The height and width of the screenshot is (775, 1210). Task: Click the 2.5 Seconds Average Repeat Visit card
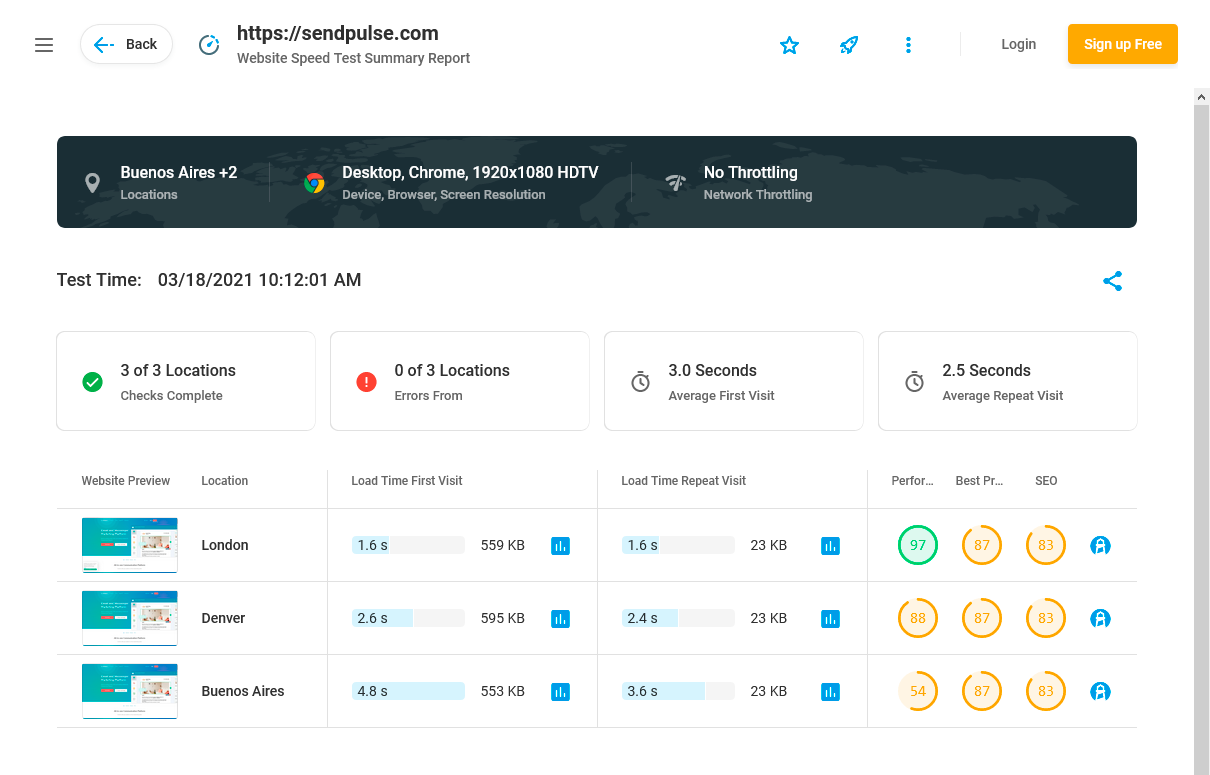pyautogui.click(x=1008, y=381)
